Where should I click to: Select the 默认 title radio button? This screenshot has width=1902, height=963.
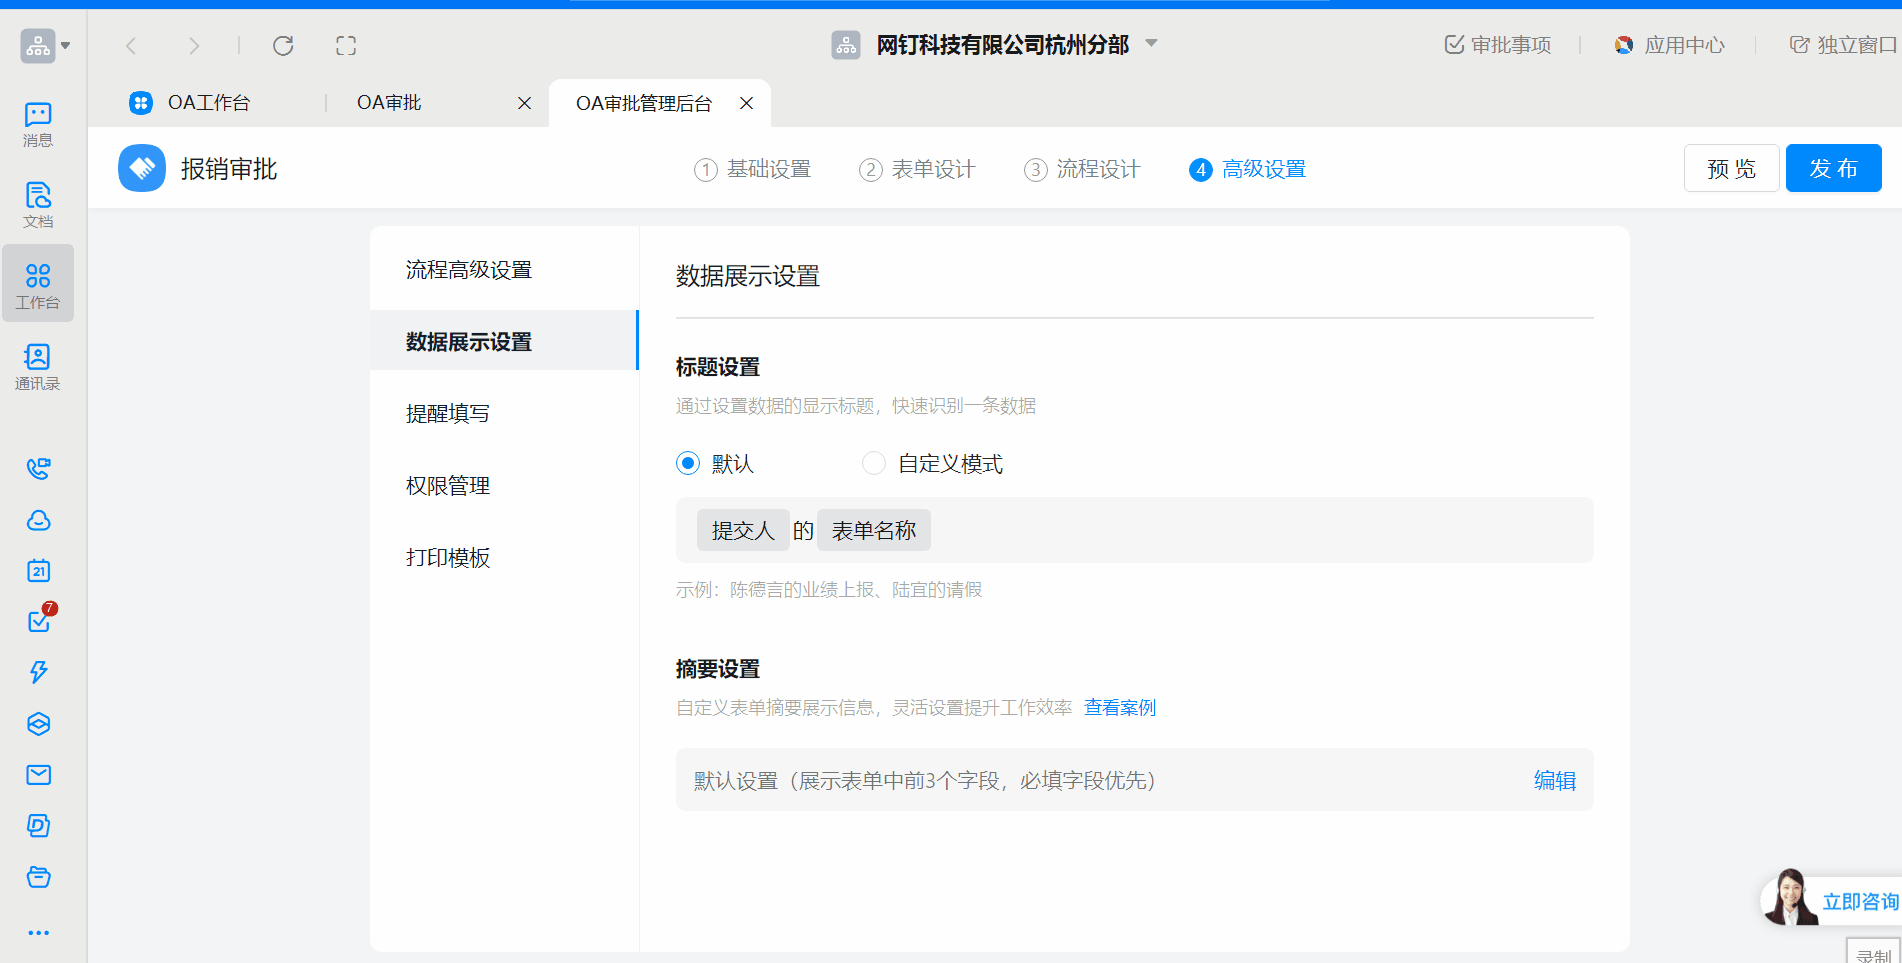688,463
